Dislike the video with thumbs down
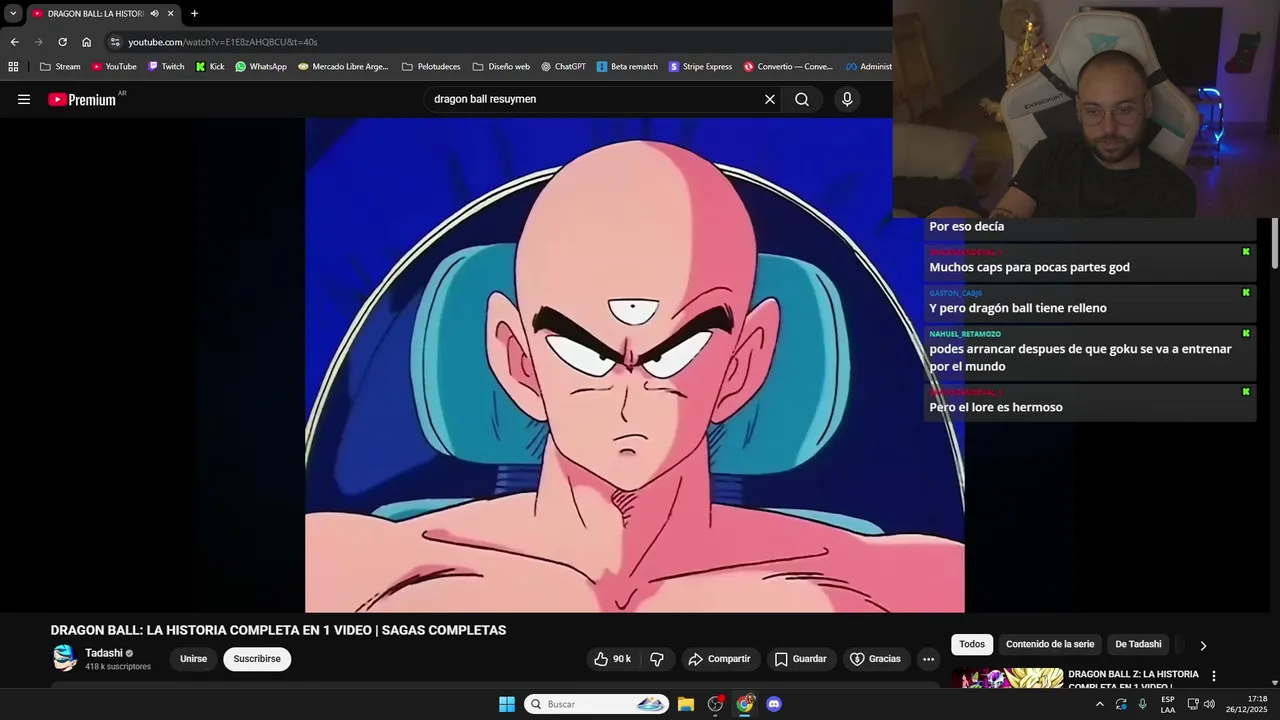Viewport: 1280px width, 720px height. (x=657, y=659)
